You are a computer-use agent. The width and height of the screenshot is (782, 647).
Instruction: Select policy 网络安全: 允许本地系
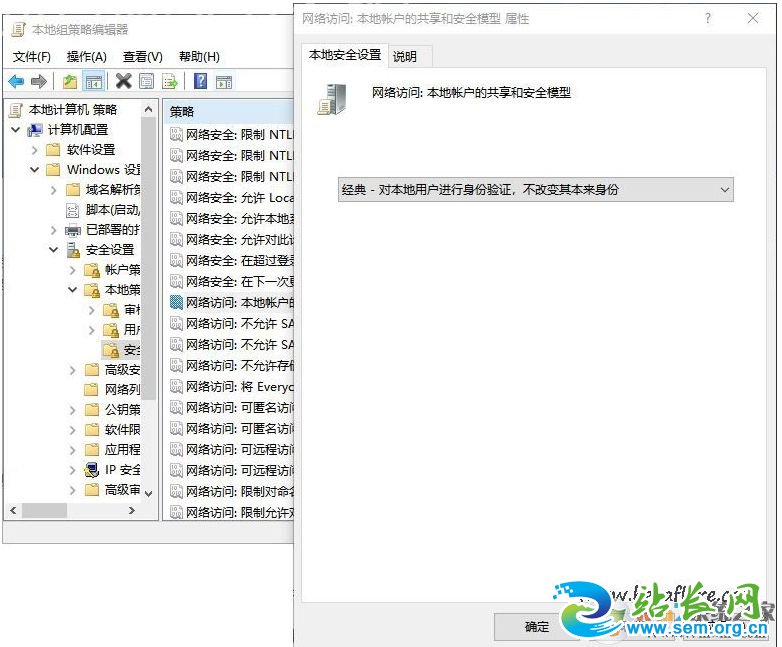coord(232,218)
